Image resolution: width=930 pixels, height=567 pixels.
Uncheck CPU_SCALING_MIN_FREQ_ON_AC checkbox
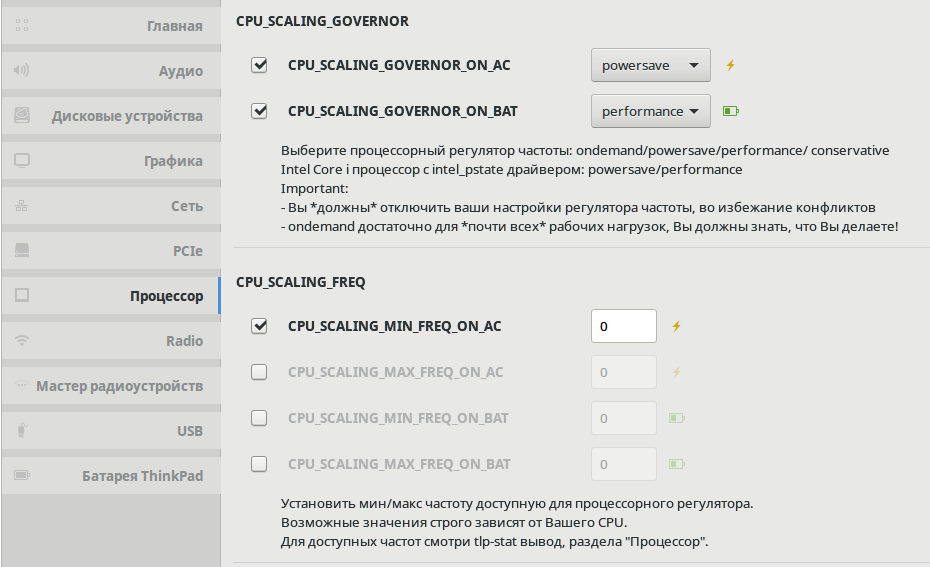(x=259, y=326)
